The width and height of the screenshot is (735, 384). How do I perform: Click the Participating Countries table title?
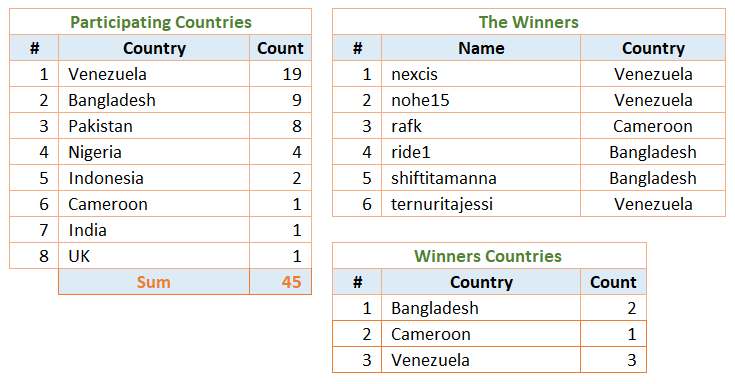160,22
